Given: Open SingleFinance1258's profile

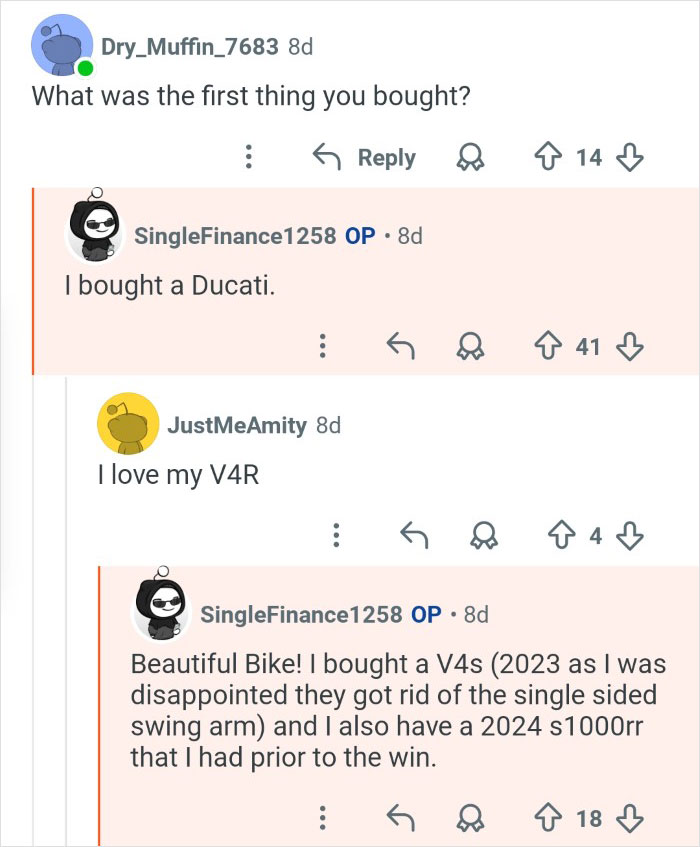Looking at the screenshot, I should pos(238,234).
